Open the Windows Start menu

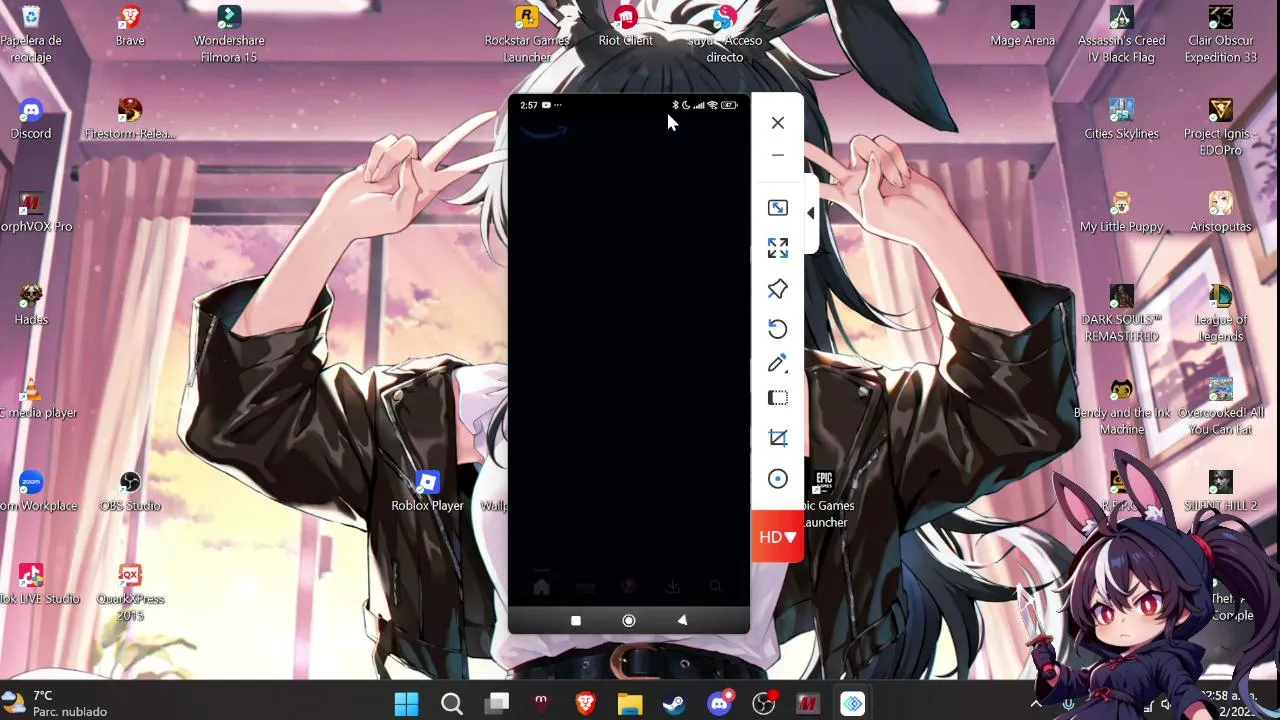click(x=406, y=704)
